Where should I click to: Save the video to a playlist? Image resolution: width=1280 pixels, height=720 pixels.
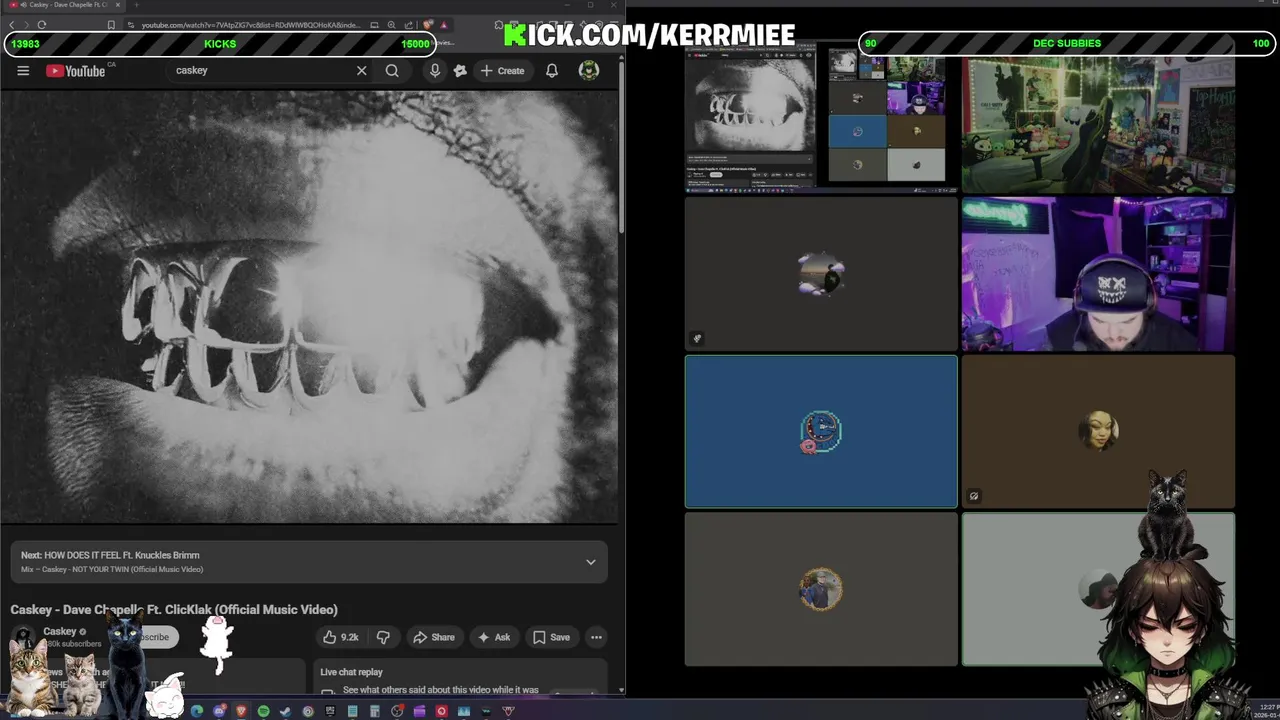(x=552, y=637)
